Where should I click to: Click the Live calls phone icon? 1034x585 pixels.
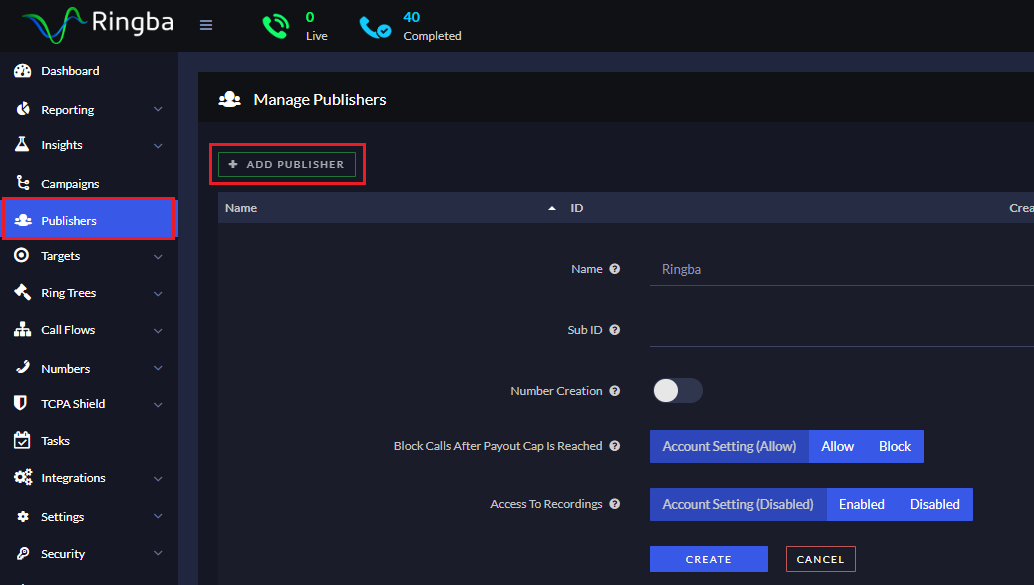tap(276, 24)
